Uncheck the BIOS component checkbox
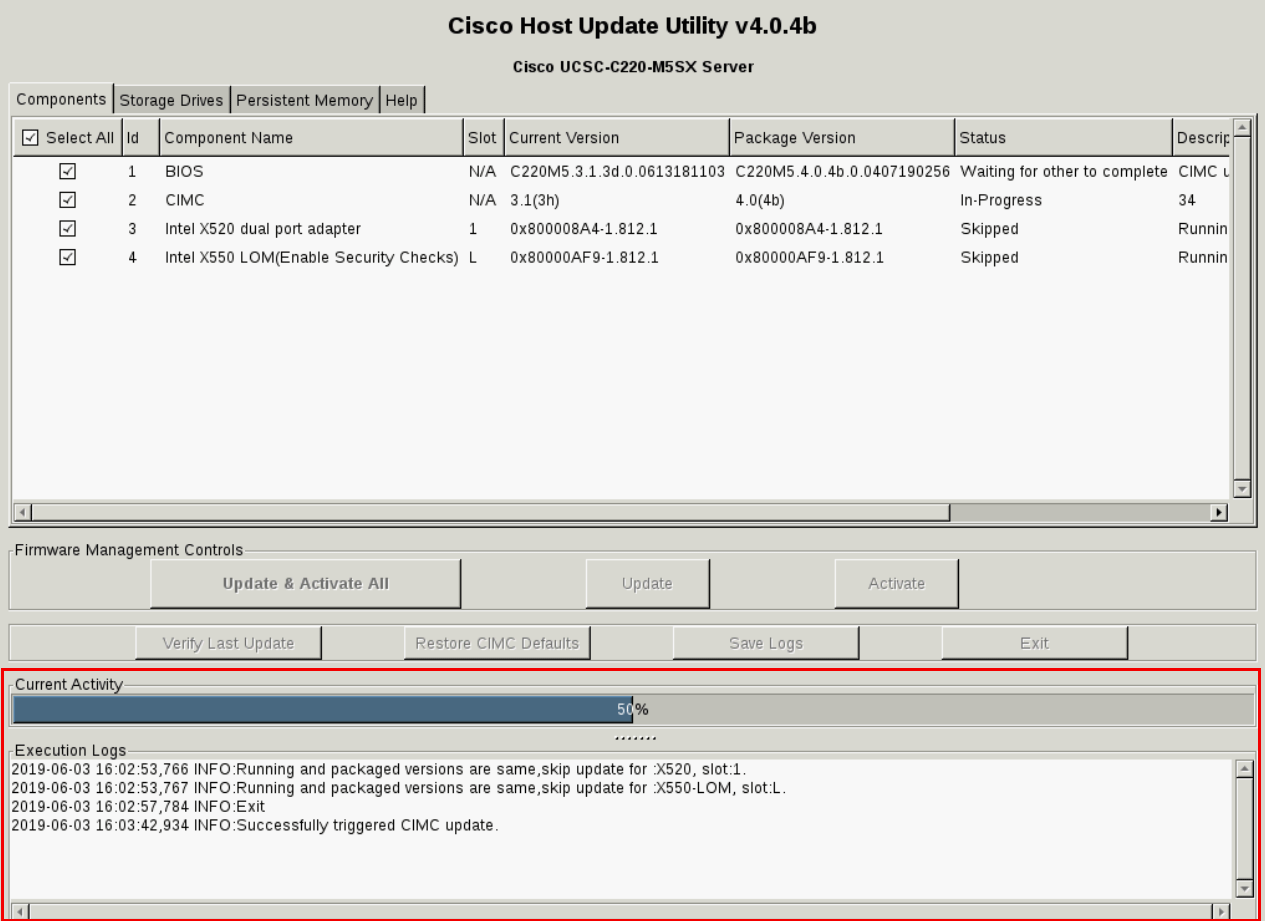Screen dimensions: 1265x921 68,171
